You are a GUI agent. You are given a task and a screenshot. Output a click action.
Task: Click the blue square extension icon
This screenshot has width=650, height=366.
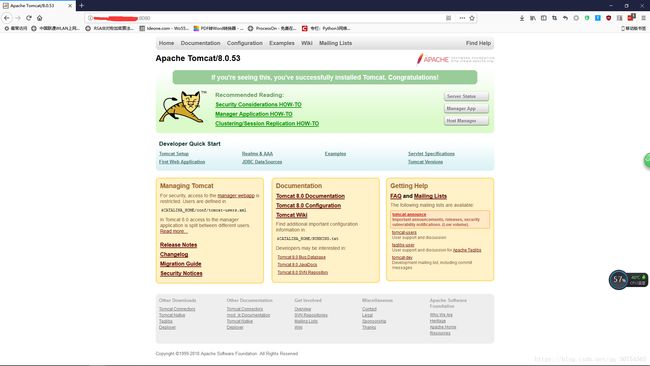[x=597, y=18]
